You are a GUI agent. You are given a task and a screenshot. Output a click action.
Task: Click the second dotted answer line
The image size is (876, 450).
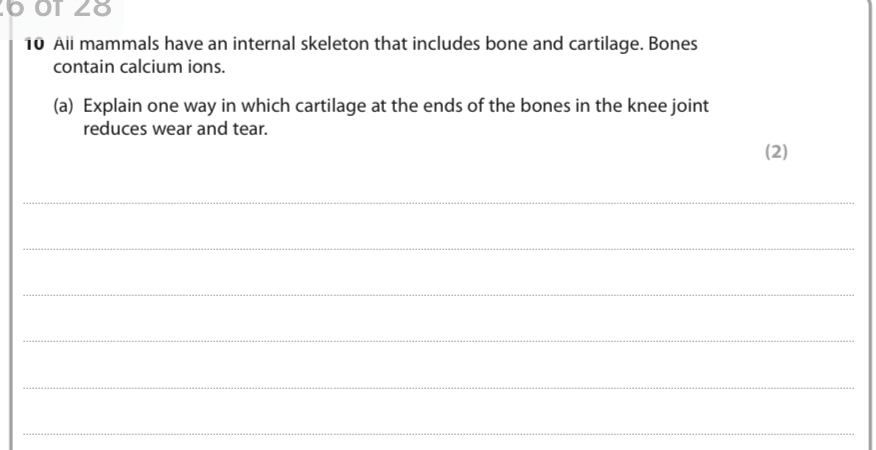click(439, 249)
